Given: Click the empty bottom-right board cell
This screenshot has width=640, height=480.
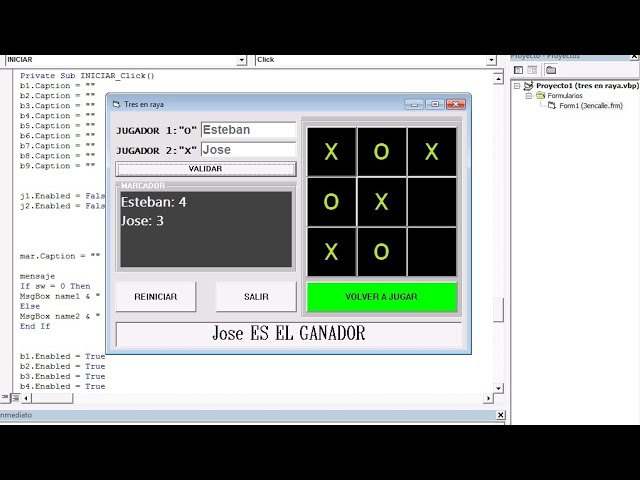Looking at the screenshot, I should 432,252.
